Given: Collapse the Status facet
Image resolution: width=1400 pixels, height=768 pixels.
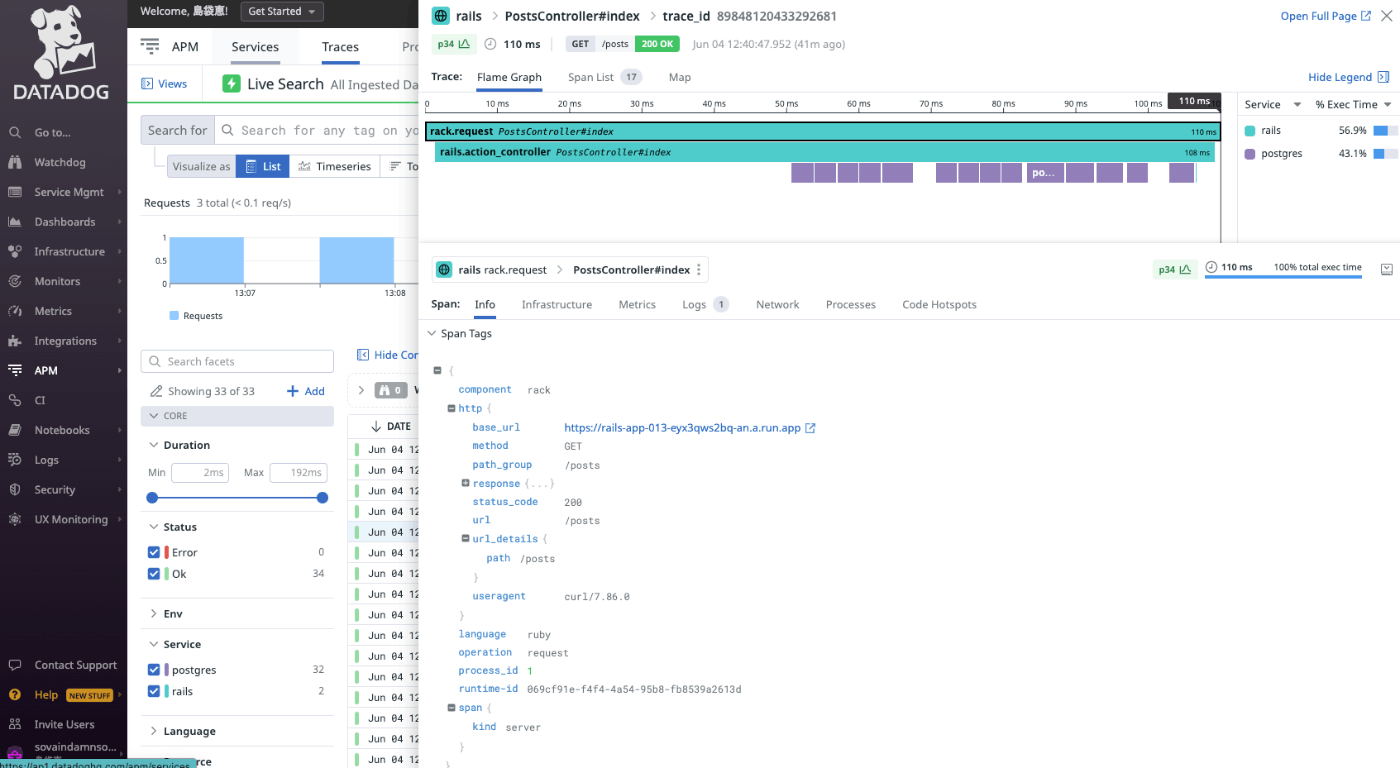Looking at the screenshot, I should [x=154, y=527].
